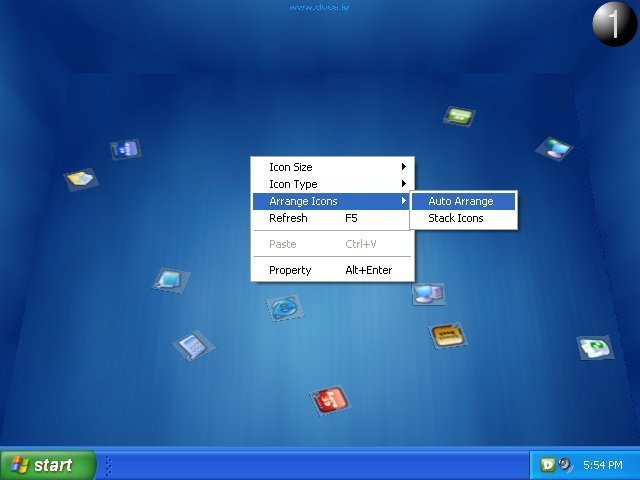Click the arrow beside Icon Size

coord(403,167)
